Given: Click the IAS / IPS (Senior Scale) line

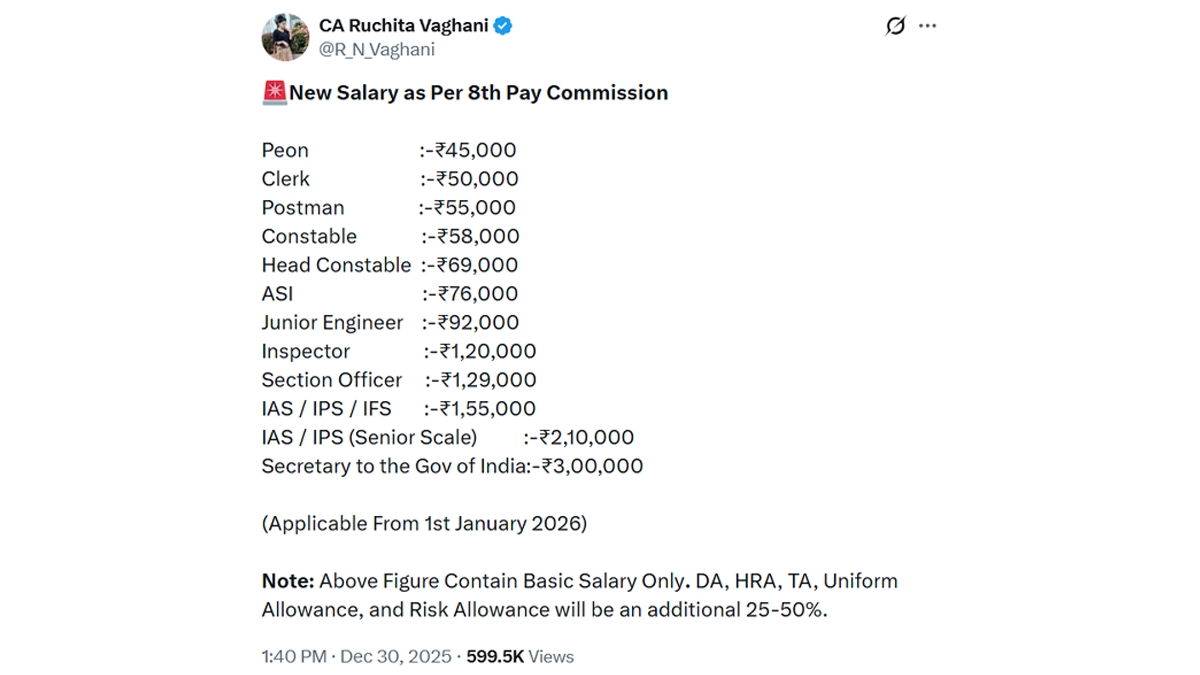Looking at the screenshot, I should (448, 438).
